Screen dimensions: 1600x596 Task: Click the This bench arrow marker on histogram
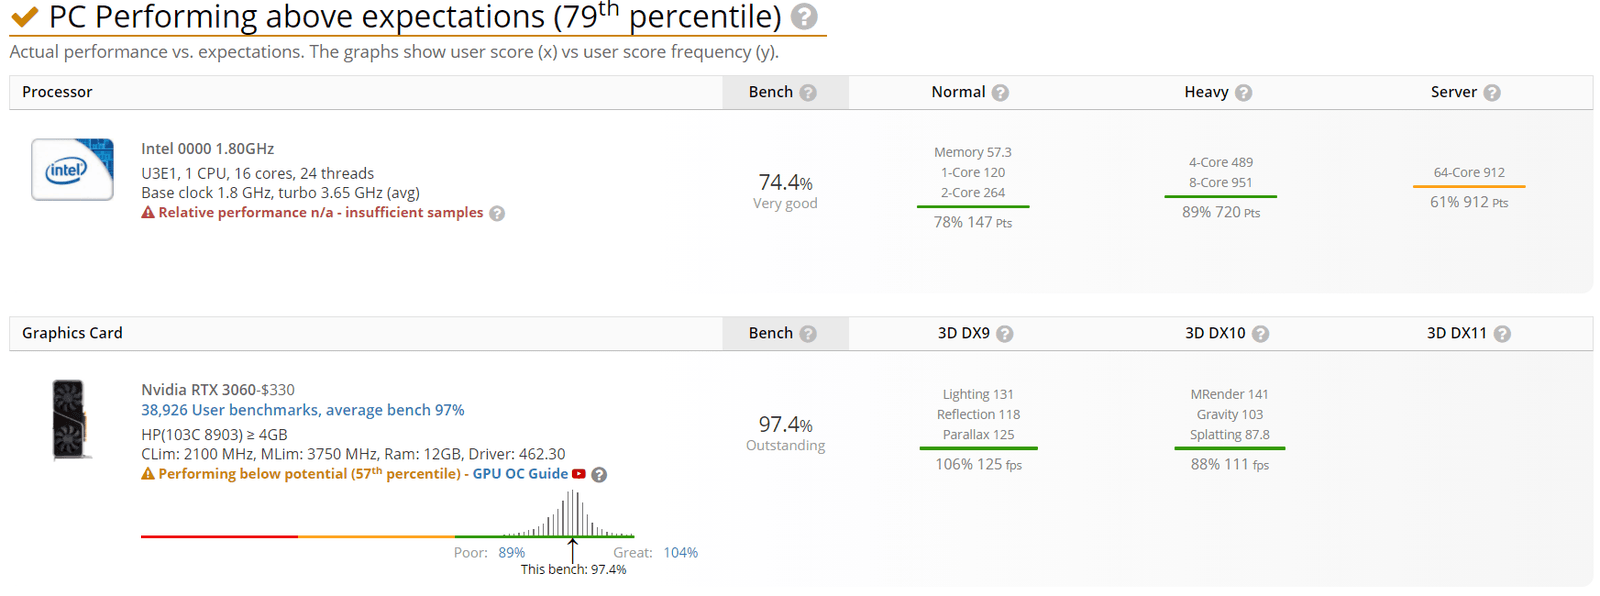tap(573, 548)
